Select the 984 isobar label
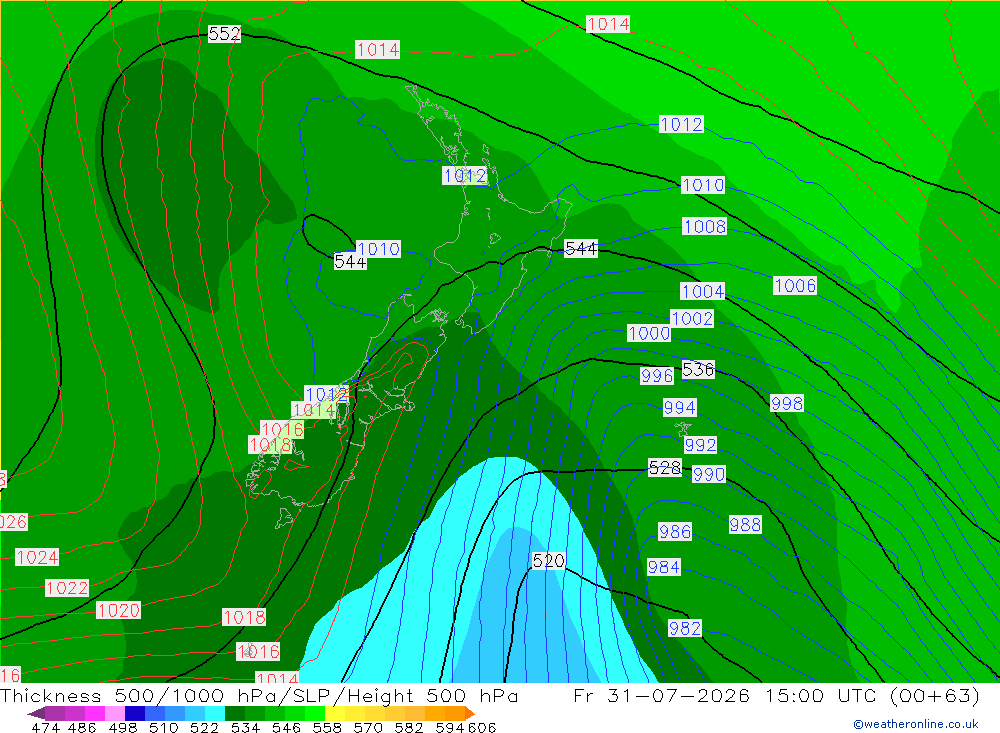Image resolution: width=1000 pixels, height=733 pixels. click(663, 567)
